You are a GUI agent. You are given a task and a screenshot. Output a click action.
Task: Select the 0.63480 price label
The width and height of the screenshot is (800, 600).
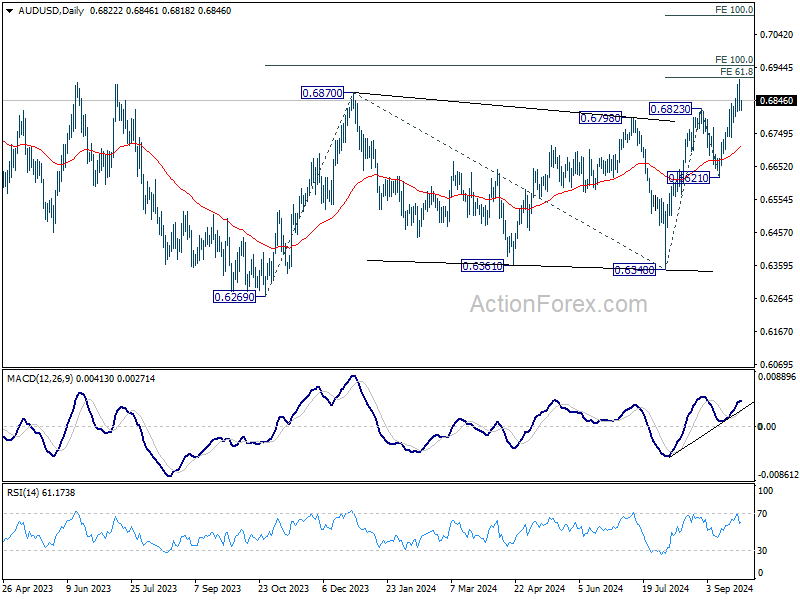(x=634, y=270)
